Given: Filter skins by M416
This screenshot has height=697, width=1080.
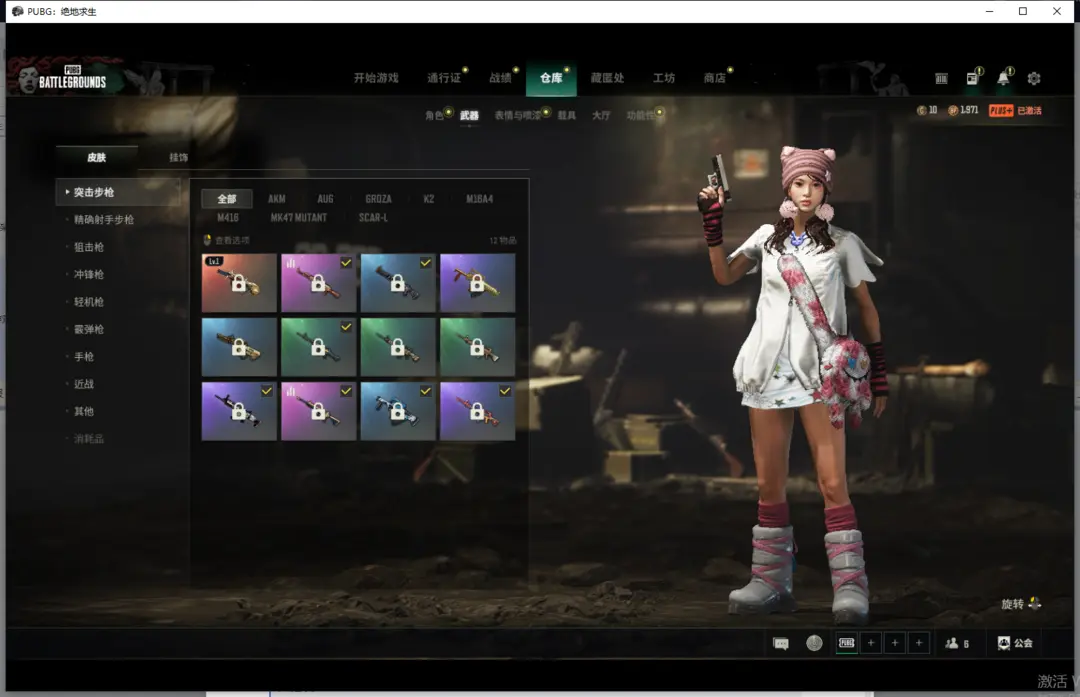Looking at the screenshot, I should (x=228, y=218).
